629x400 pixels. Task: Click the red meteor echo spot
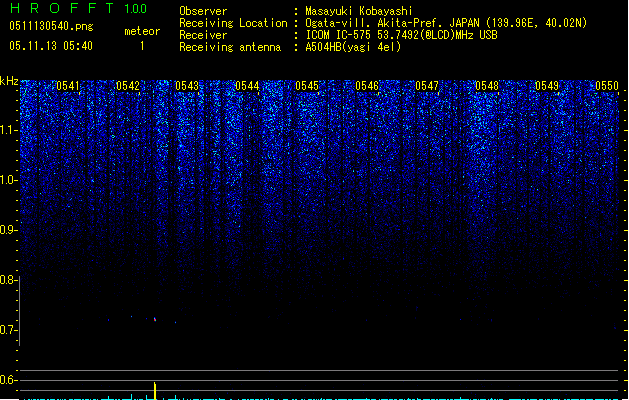click(x=155, y=319)
